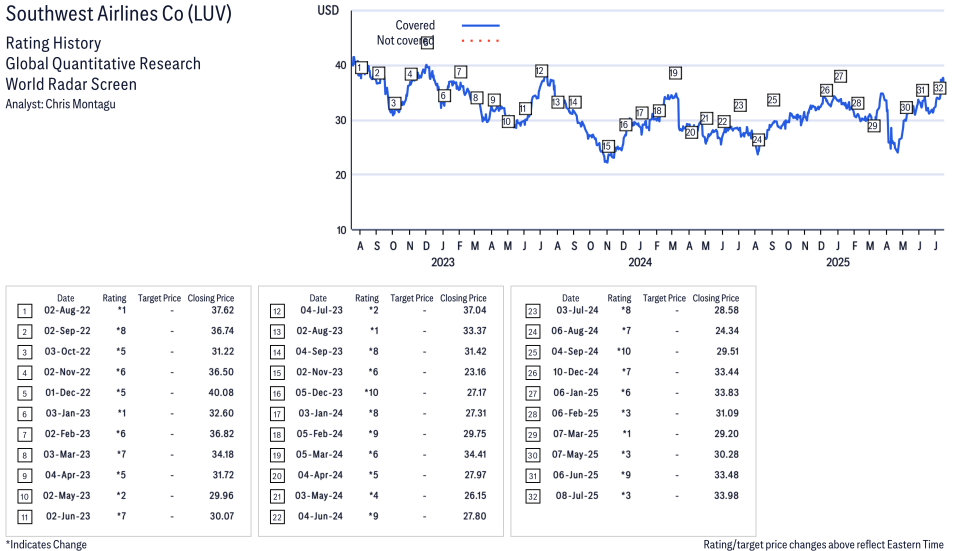The width and height of the screenshot is (955, 551).
Task: Click the USD axis label
Action: pos(328,10)
